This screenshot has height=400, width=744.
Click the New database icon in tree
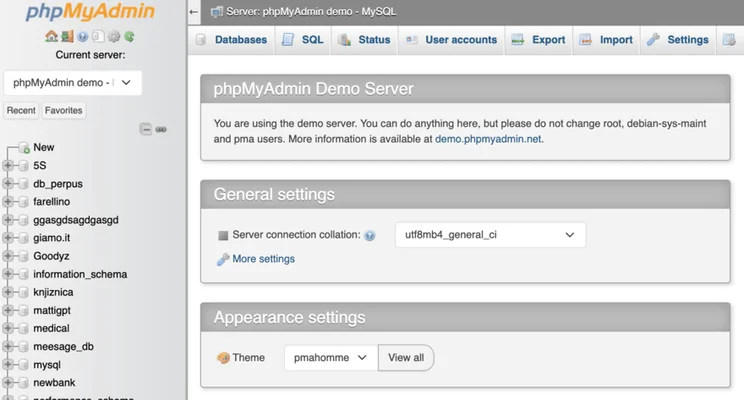coord(24,148)
